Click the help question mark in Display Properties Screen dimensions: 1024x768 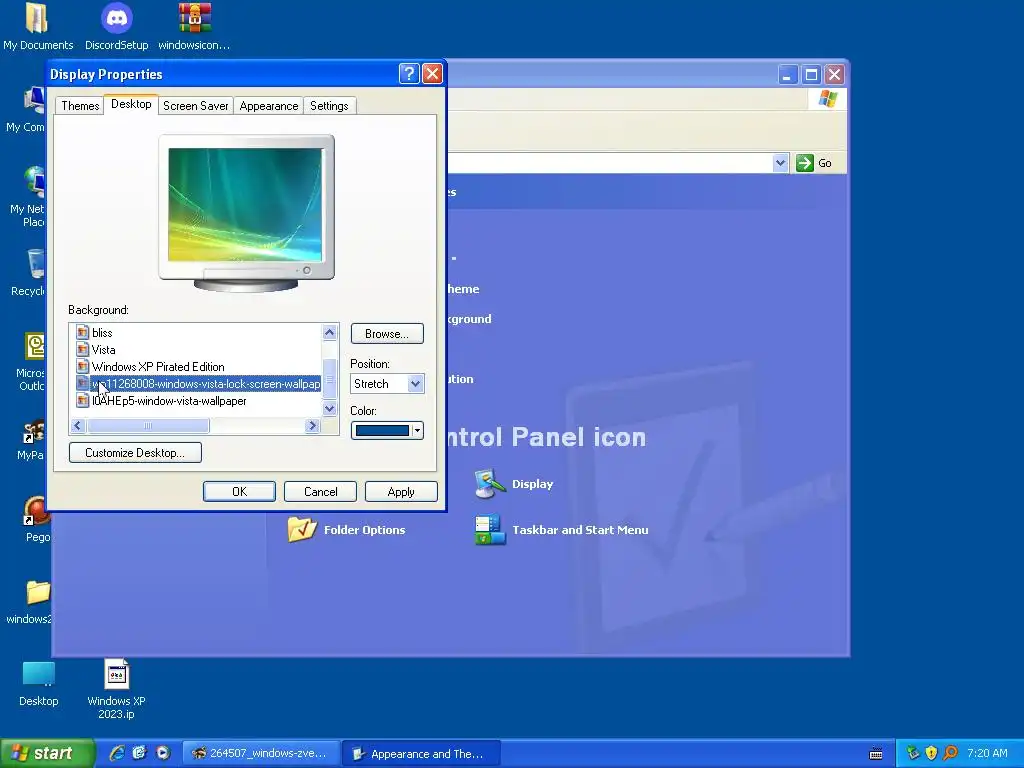click(x=409, y=74)
